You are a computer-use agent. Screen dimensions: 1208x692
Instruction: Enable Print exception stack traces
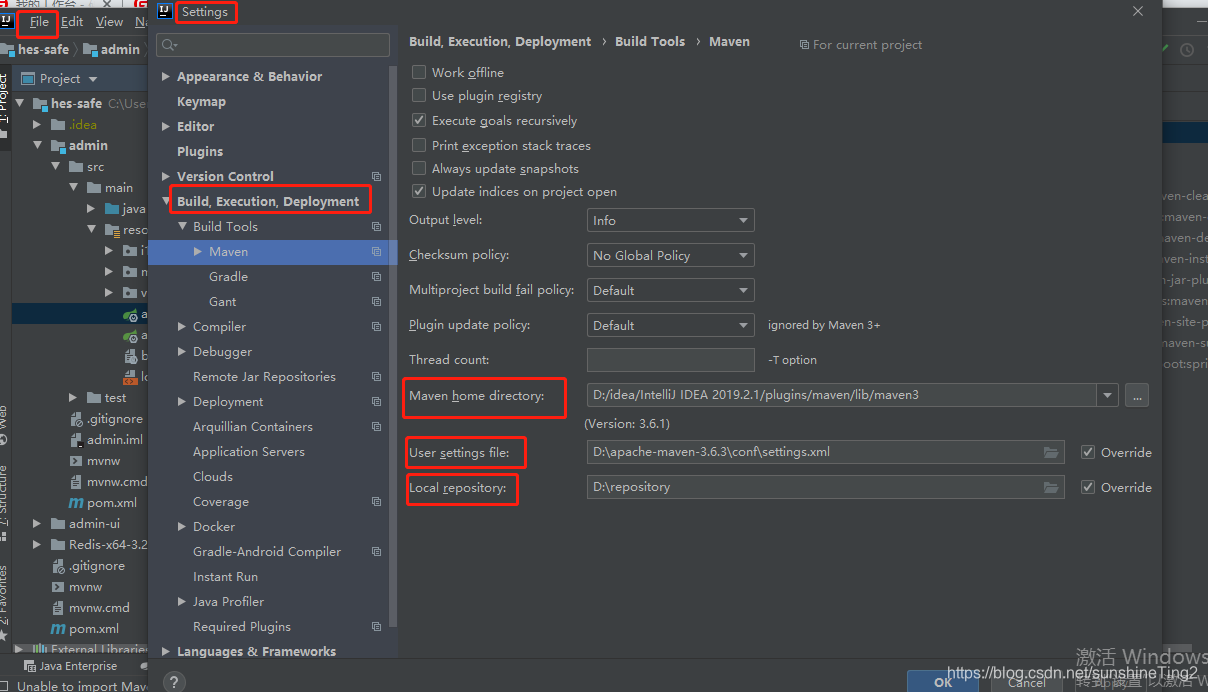point(419,145)
